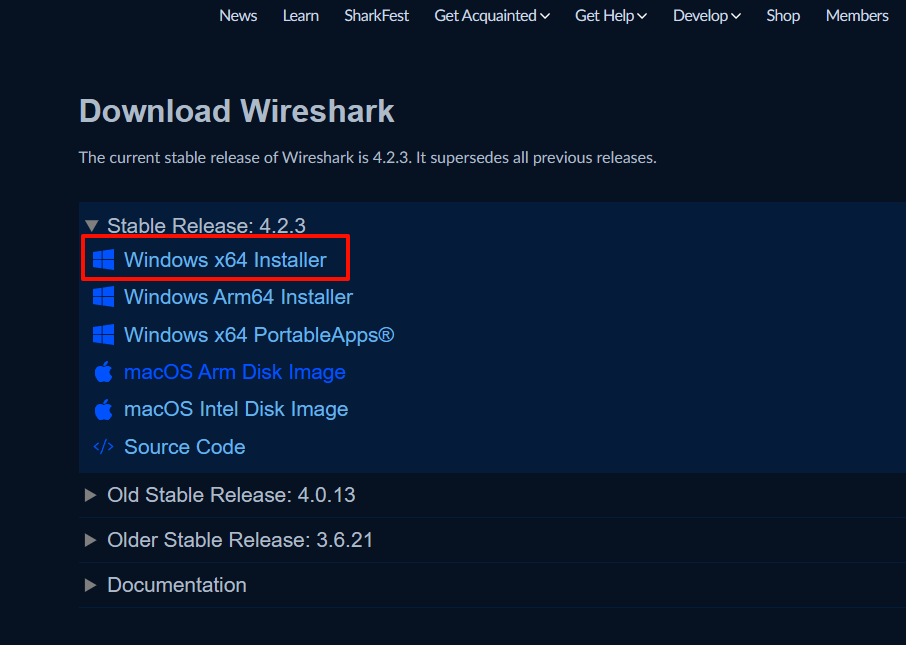Open the Shop page
906x645 pixels.
tap(783, 16)
